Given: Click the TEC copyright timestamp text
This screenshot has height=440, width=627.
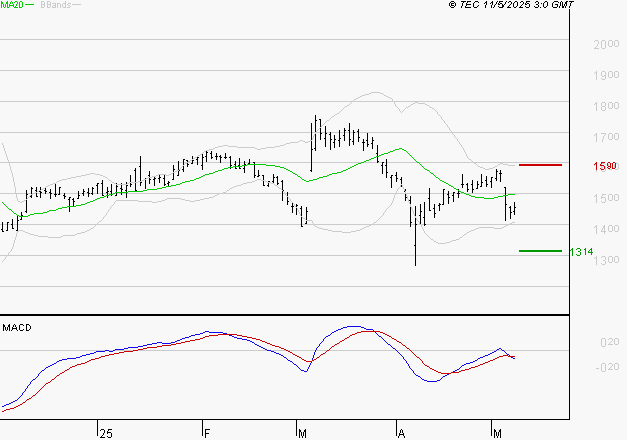Looking at the screenshot, I should coord(512,5).
